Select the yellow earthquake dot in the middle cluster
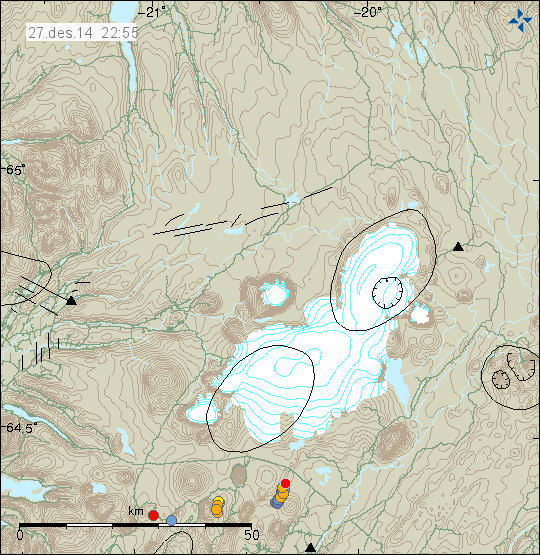Image resolution: width=540 pixels, height=555 pixels. point(219,500)
